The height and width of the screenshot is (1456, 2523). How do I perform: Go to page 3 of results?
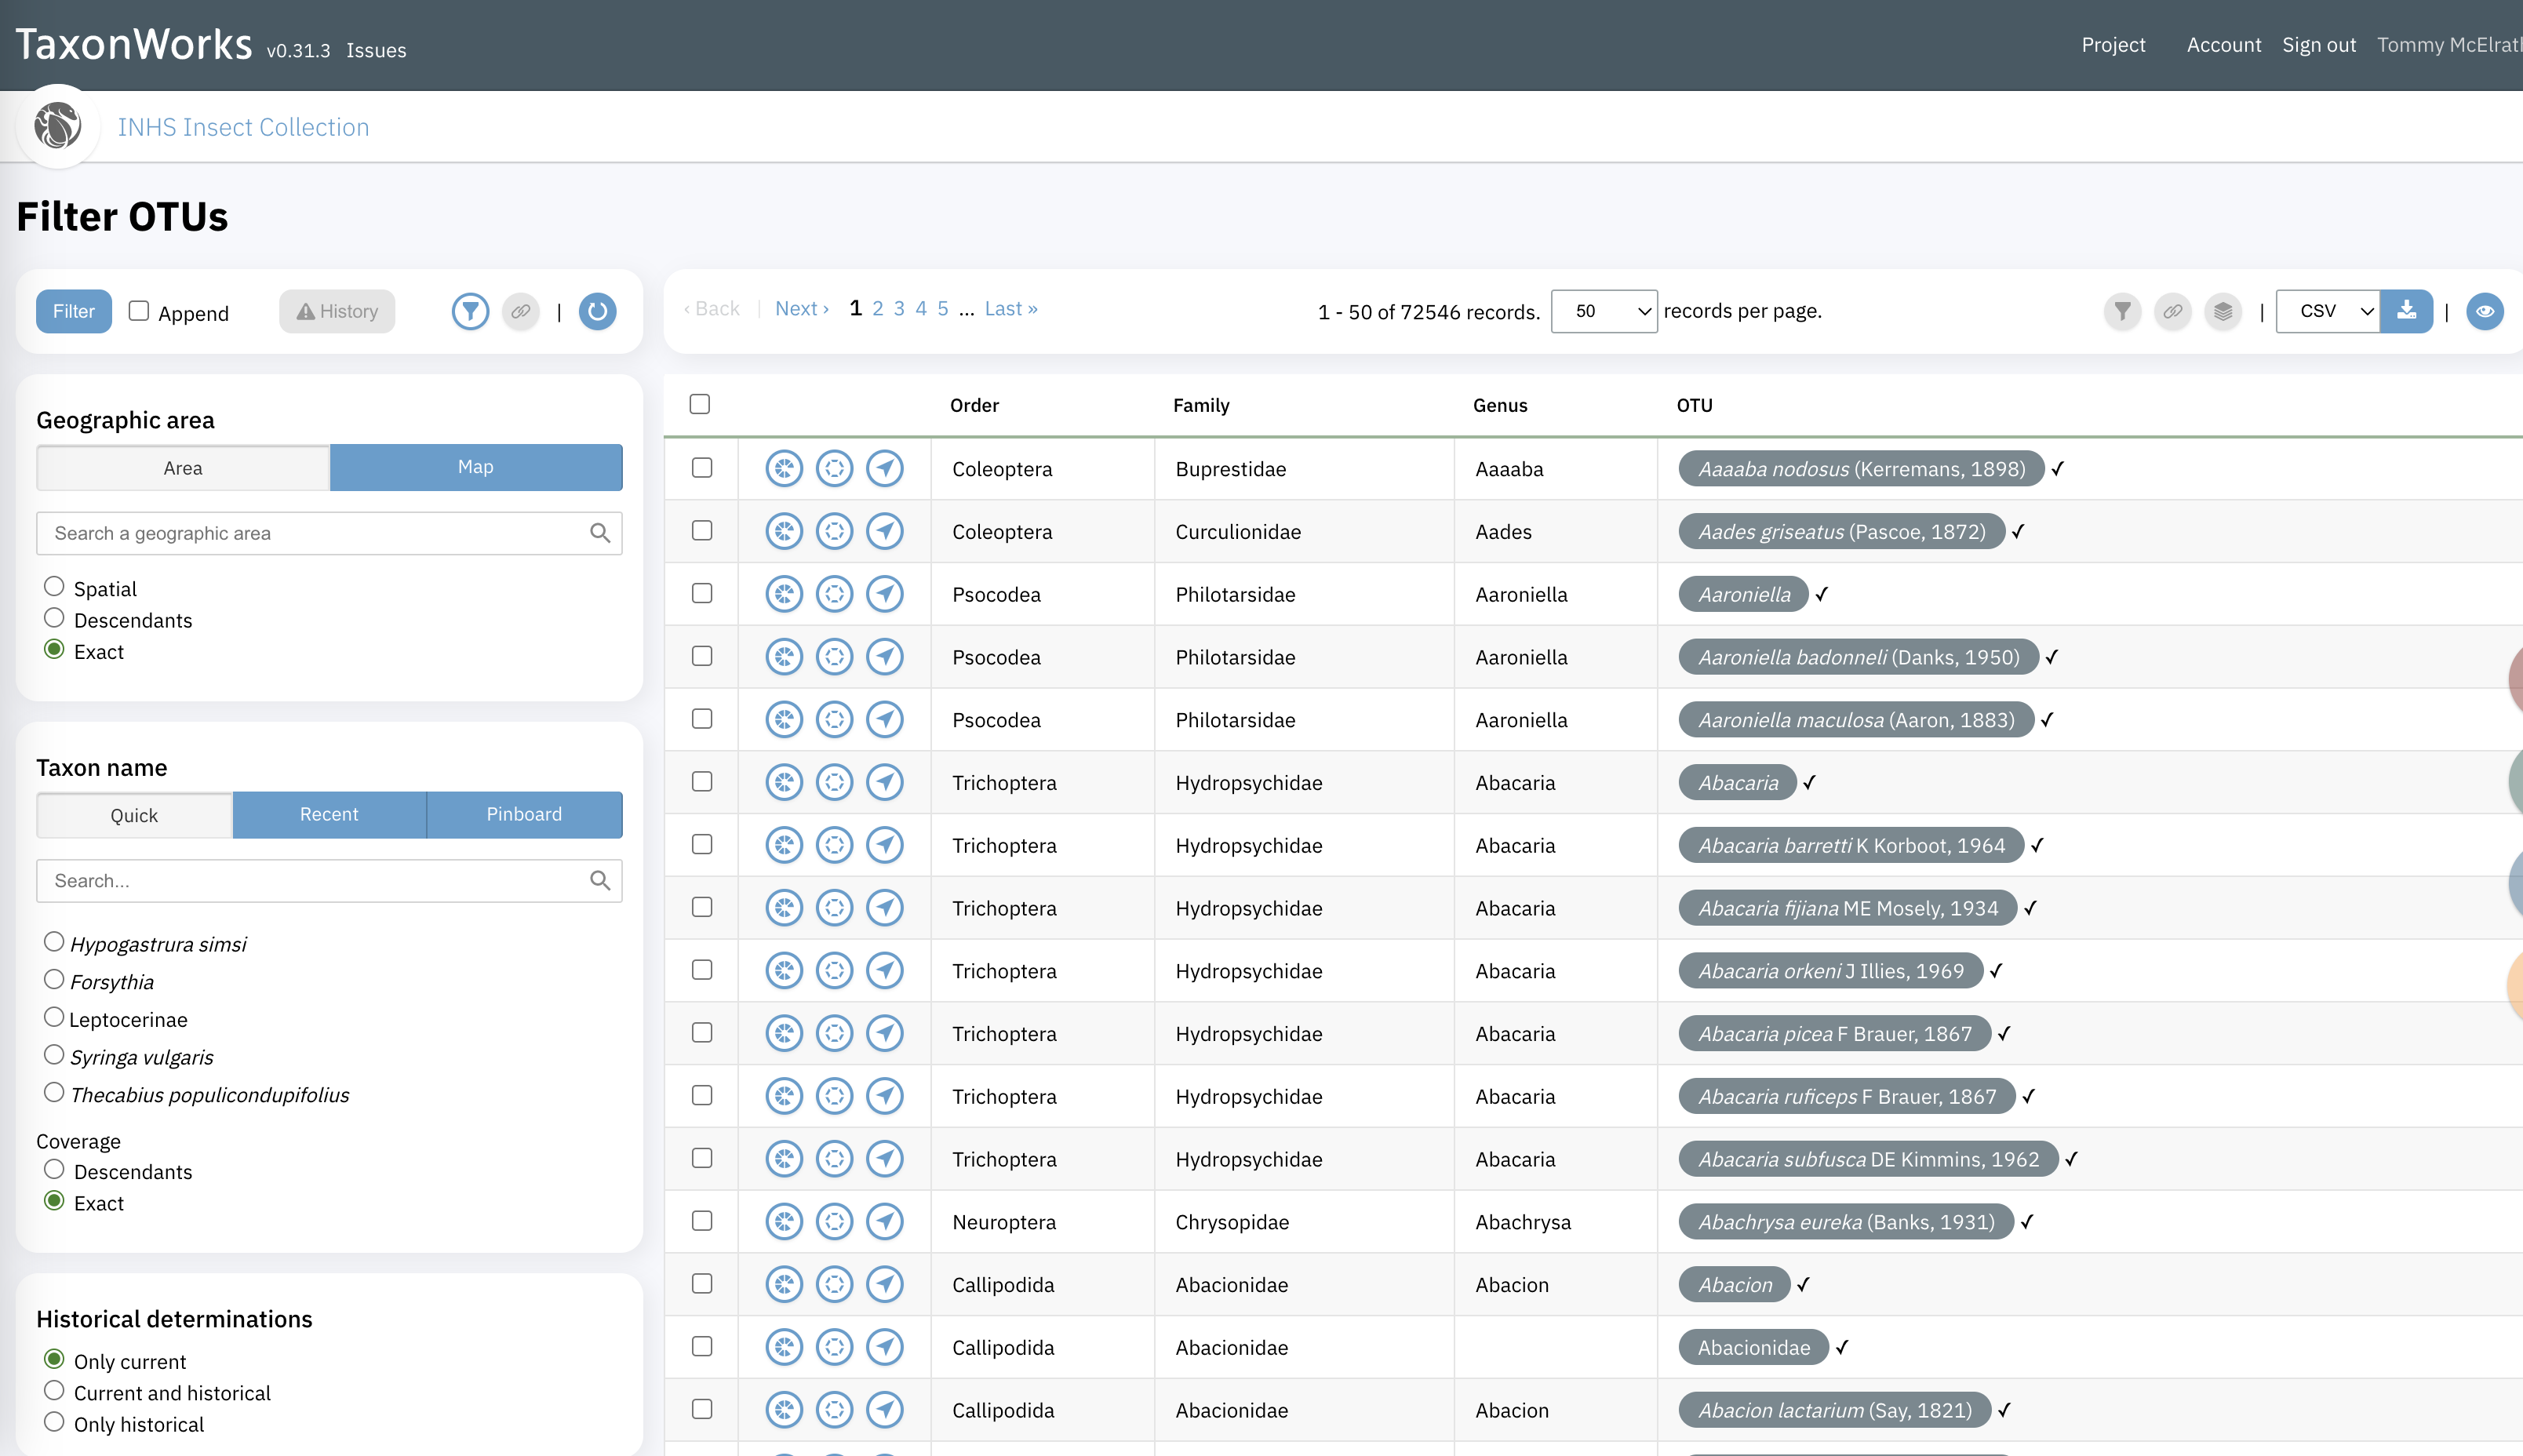pyautogui.click(x=899, y=308)
